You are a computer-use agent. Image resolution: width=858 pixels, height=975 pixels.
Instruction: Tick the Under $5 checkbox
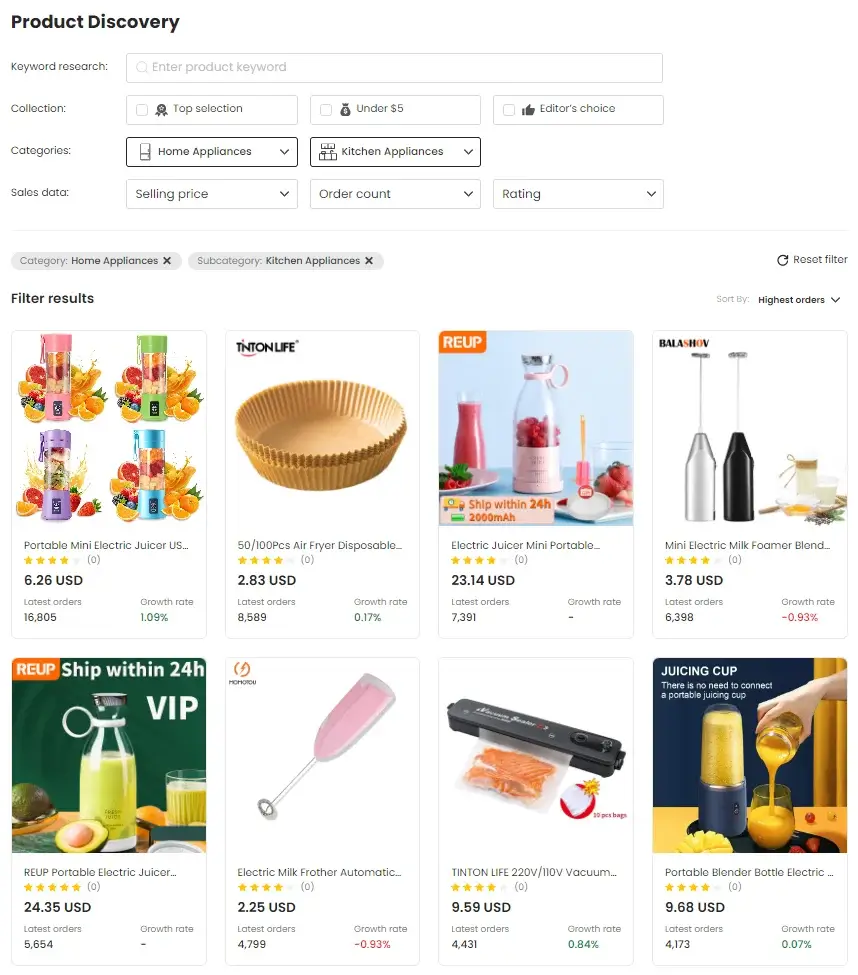326,110
